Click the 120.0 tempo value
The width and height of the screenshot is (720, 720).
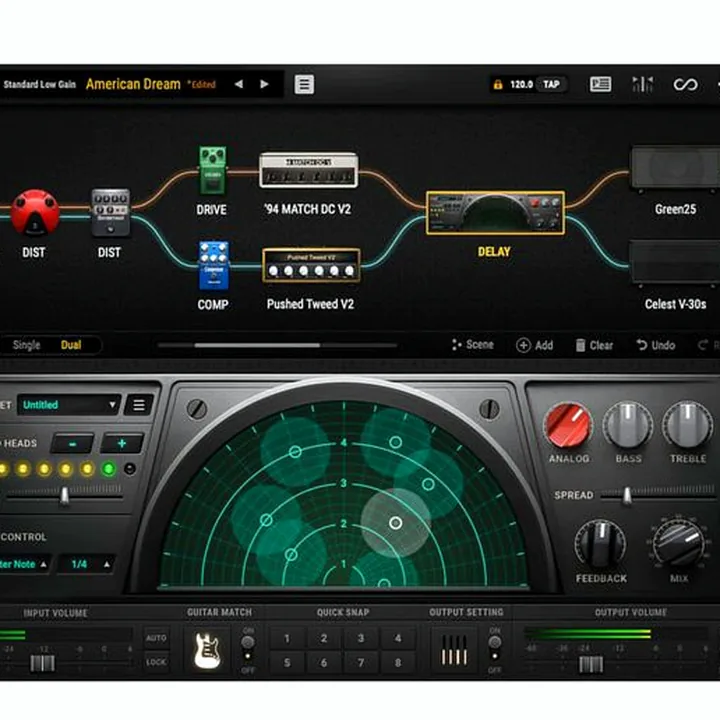(521, 84)
